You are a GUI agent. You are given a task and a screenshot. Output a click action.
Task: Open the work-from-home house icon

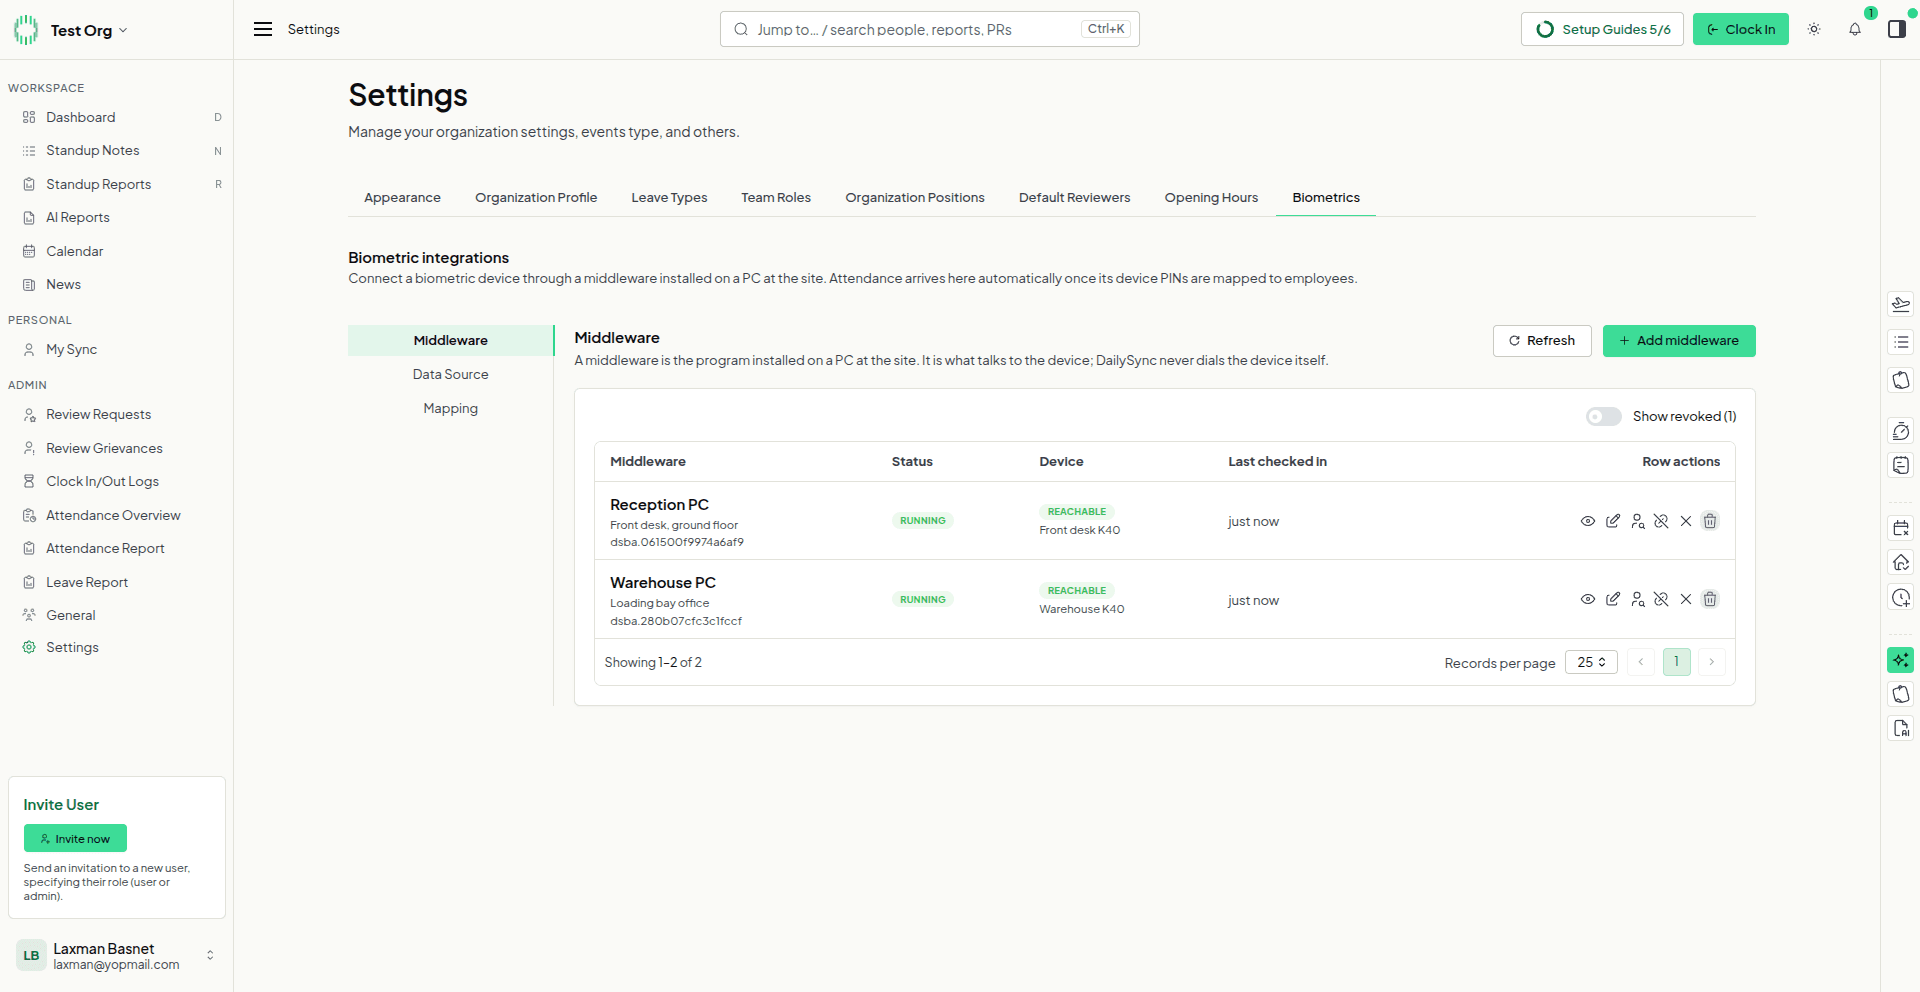click(1900, 562)
